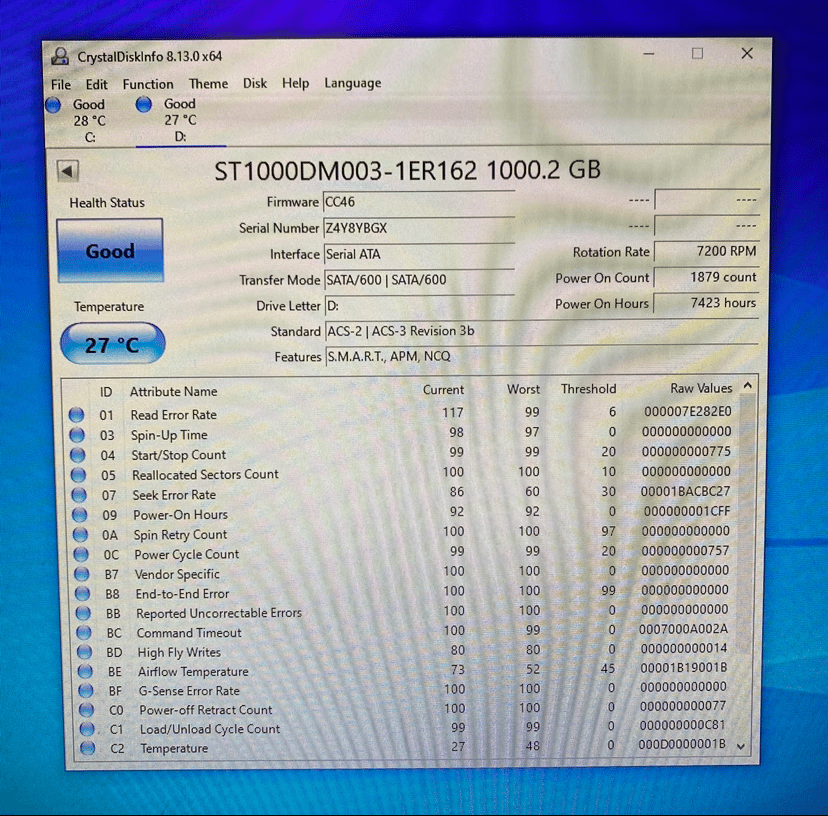Screen dimensions: 828x816
Task: Select the 'Command Timeout' attribute name
Action: pos(189,633)
